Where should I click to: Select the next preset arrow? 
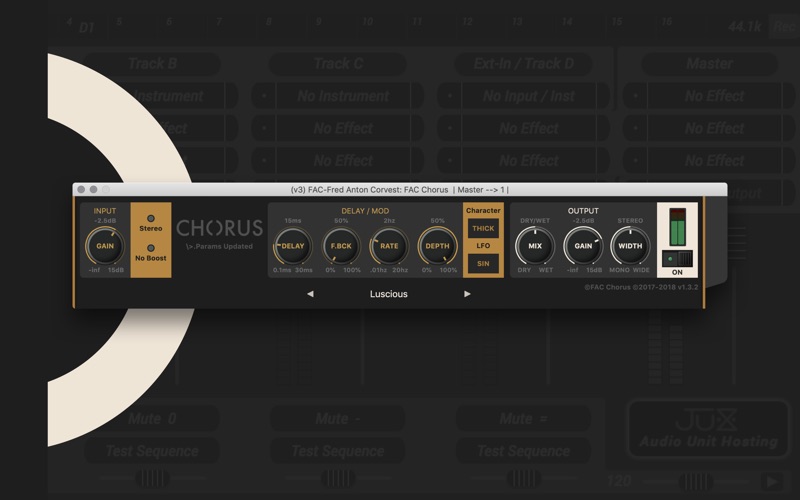click(x=467, y=294)
